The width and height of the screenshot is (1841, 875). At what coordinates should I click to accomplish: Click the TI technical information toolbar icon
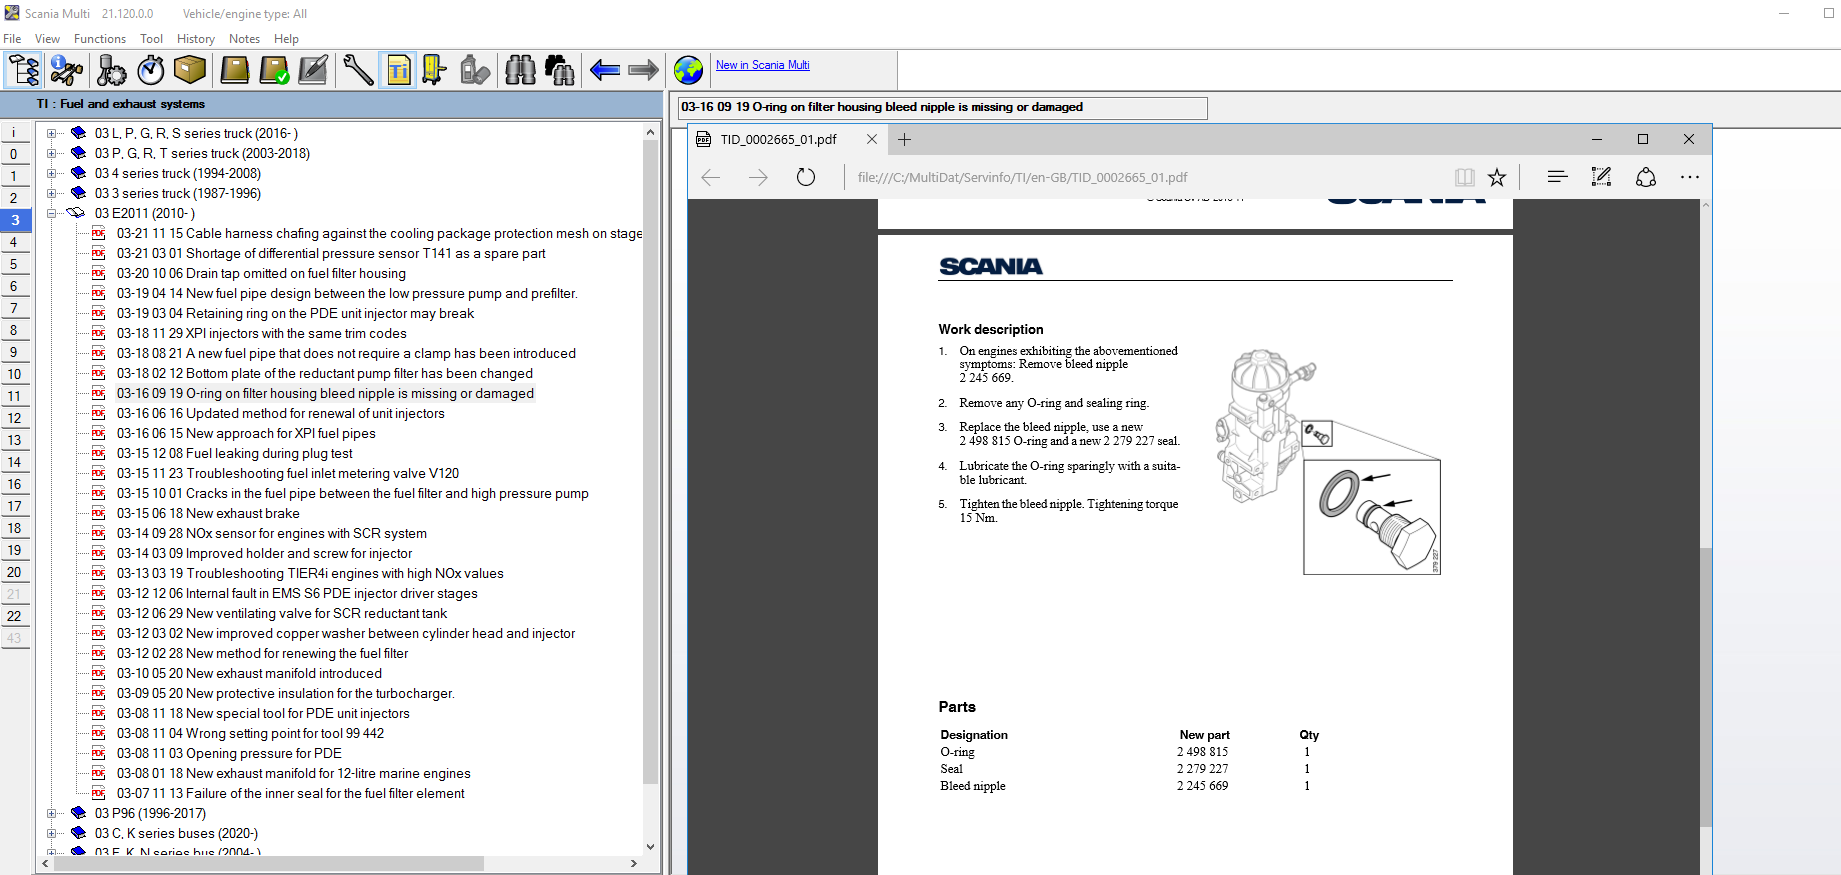[398, 70]
